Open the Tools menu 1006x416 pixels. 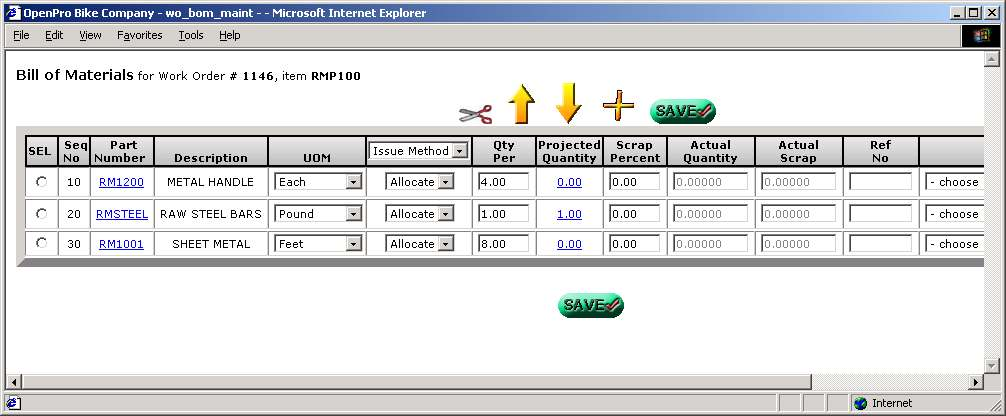[190, 35]
